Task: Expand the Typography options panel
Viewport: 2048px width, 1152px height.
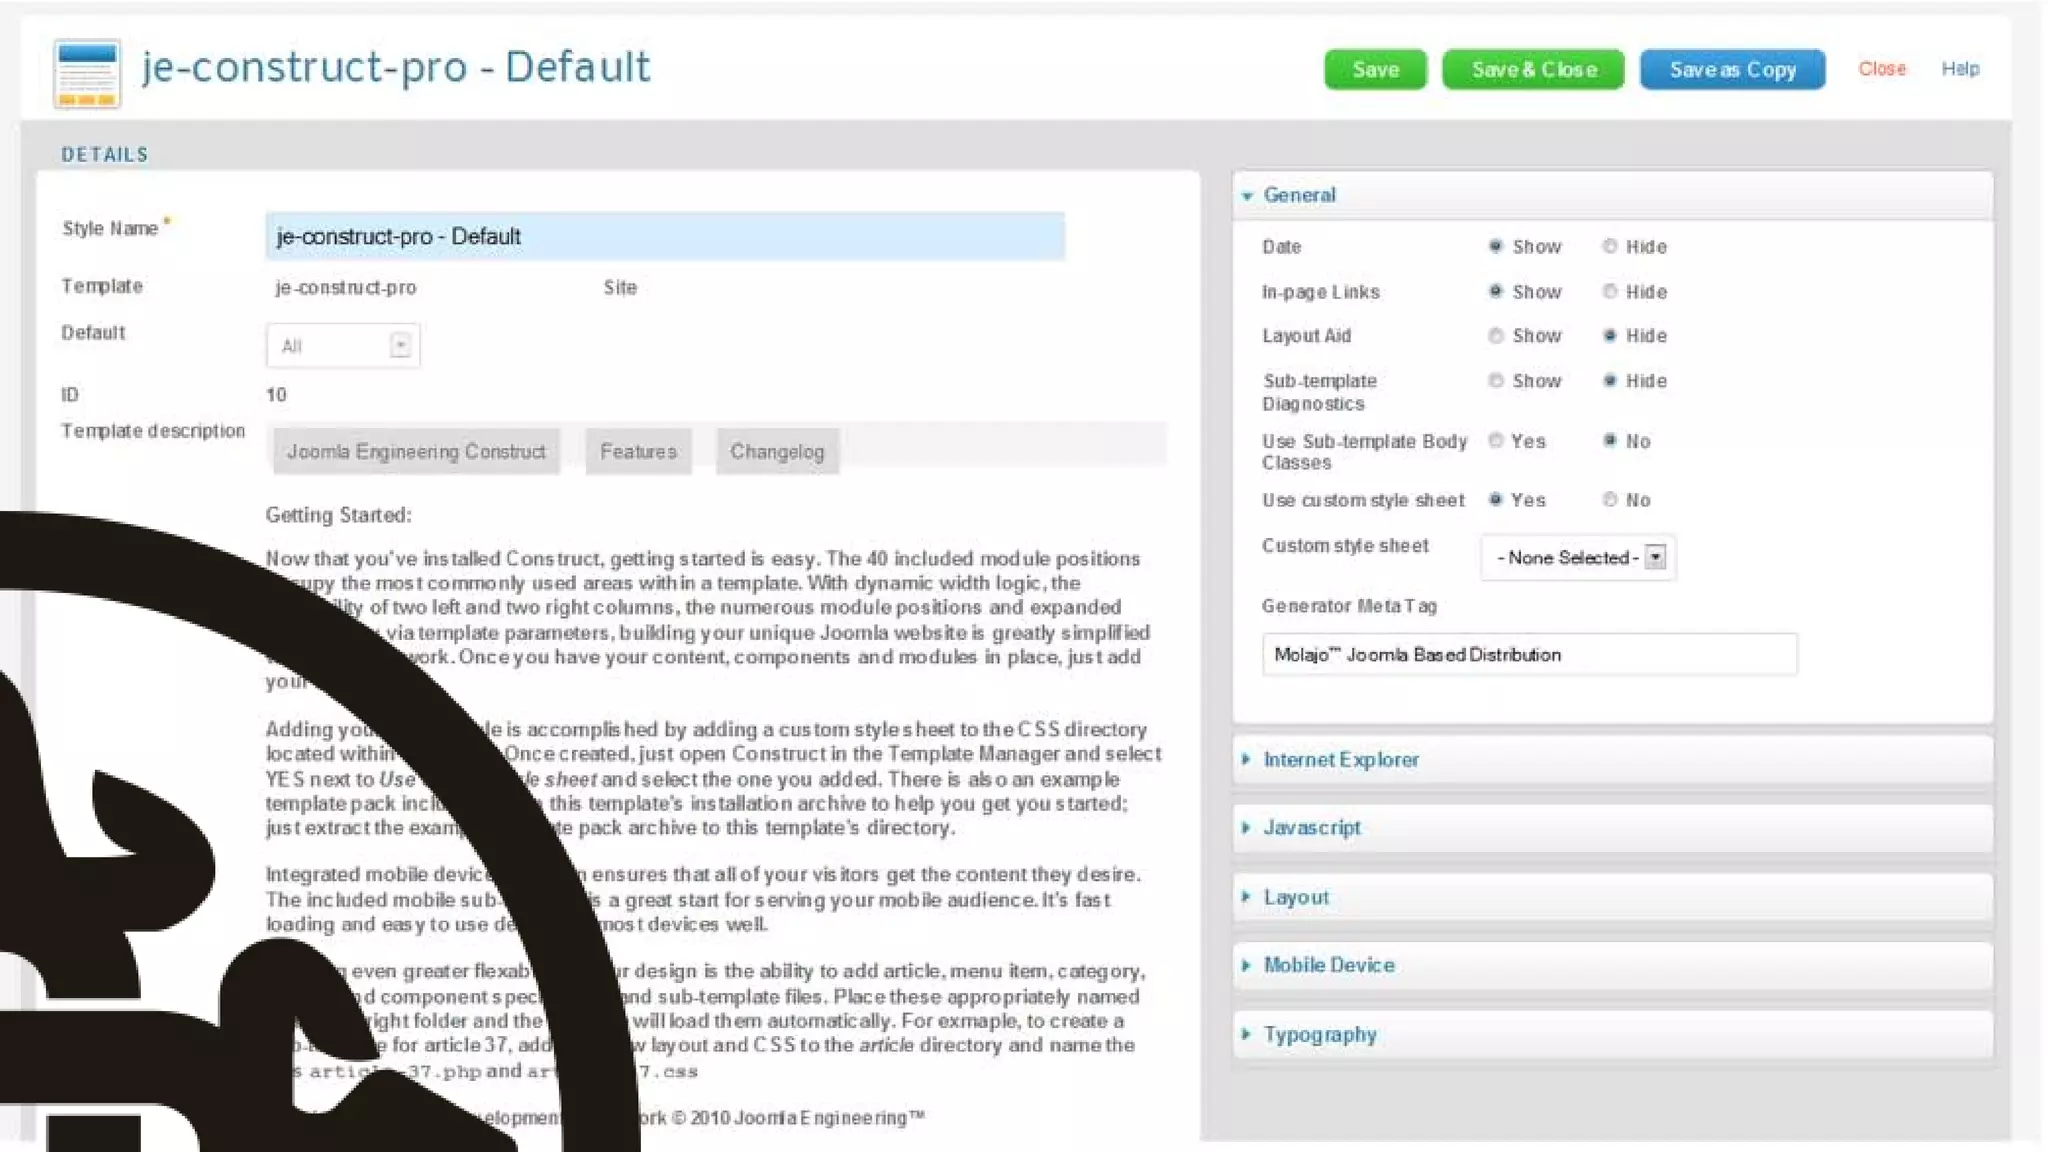Action: point(1319,1035)
